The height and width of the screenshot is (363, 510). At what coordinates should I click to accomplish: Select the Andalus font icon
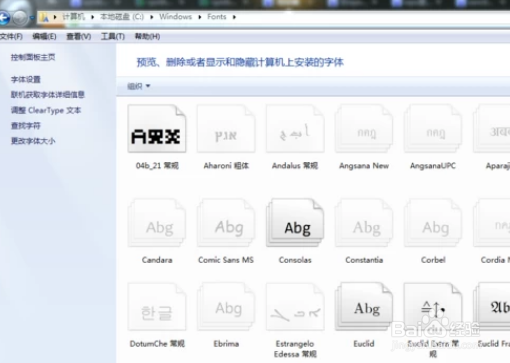295,129
